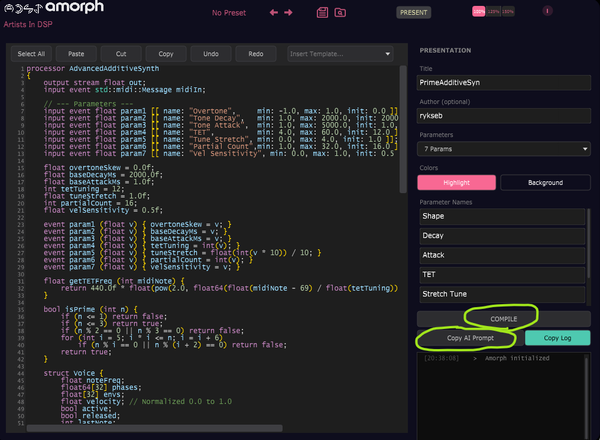Toggle the PRESENT mode button
This screenshot has height=440, width=600.
[413, 13]
